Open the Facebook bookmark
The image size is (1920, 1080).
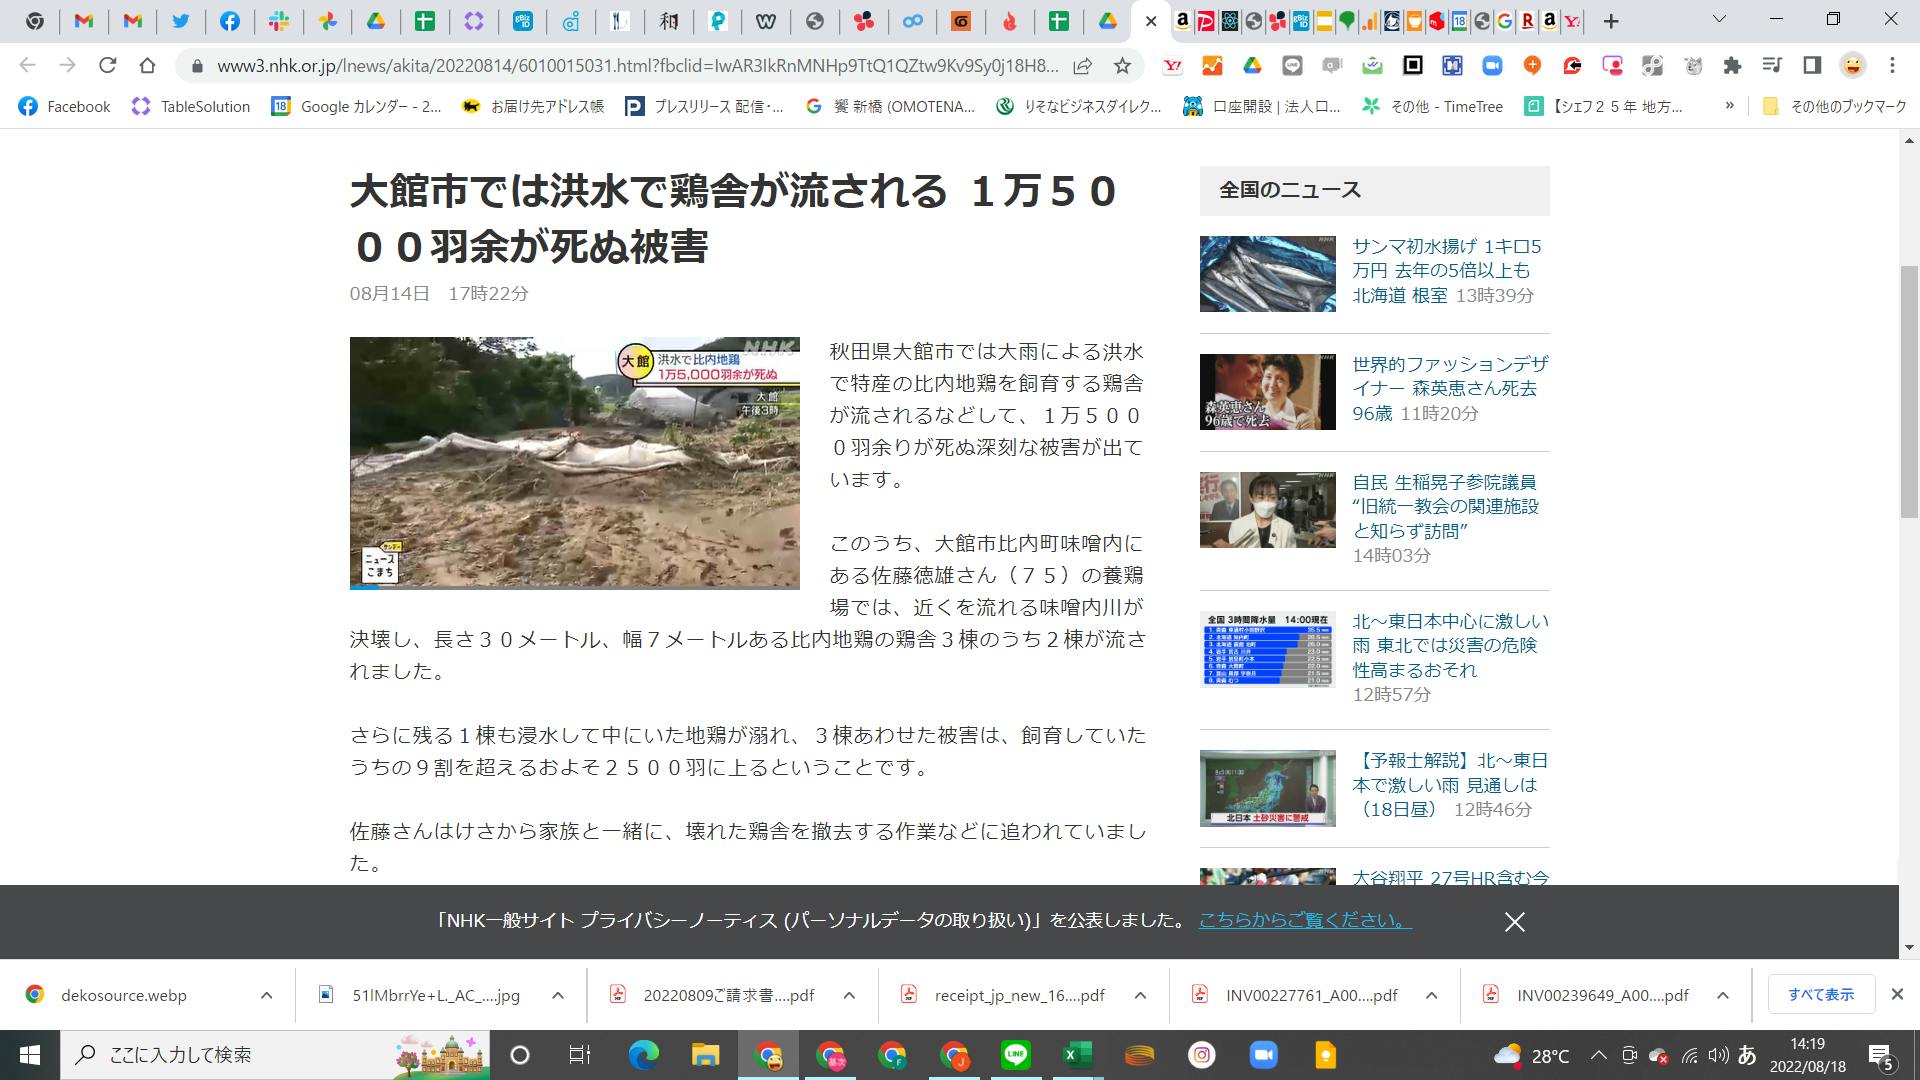click(65, 106)
